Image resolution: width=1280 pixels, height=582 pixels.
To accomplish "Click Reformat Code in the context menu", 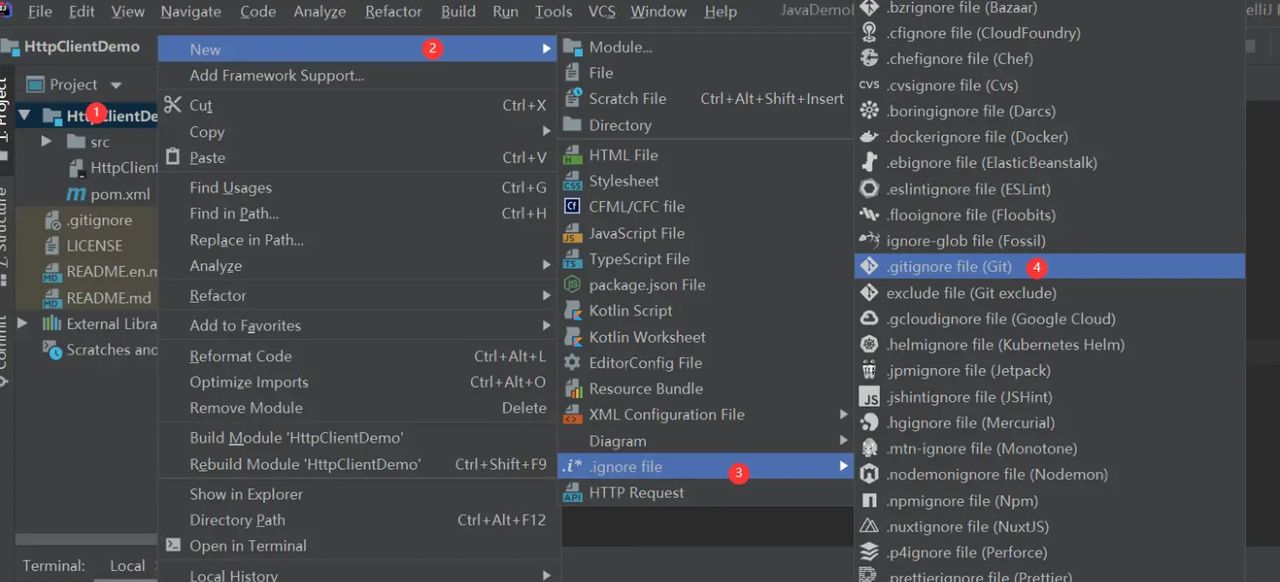I will (x=240, y=356).
